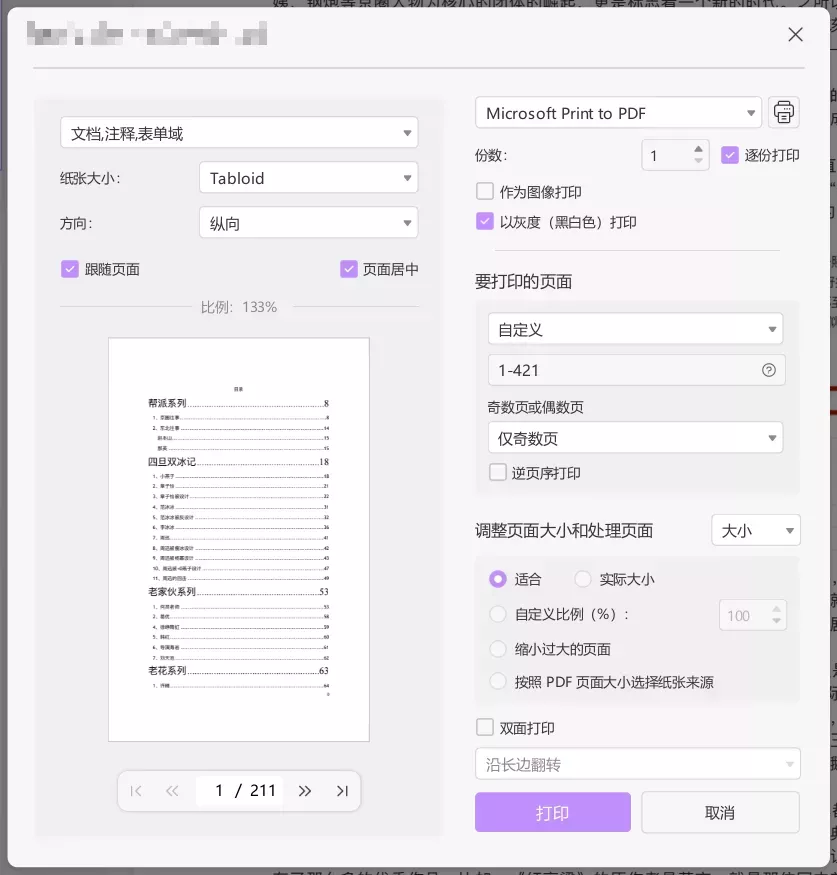Increase copies count with up arrow
Image resolution: width=837 pixels, height=875 pixels.
(x=698, y=149)
